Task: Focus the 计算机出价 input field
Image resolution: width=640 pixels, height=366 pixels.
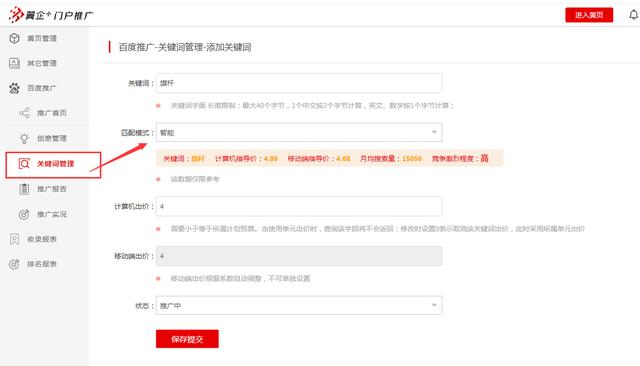Action: coord(299,206)
